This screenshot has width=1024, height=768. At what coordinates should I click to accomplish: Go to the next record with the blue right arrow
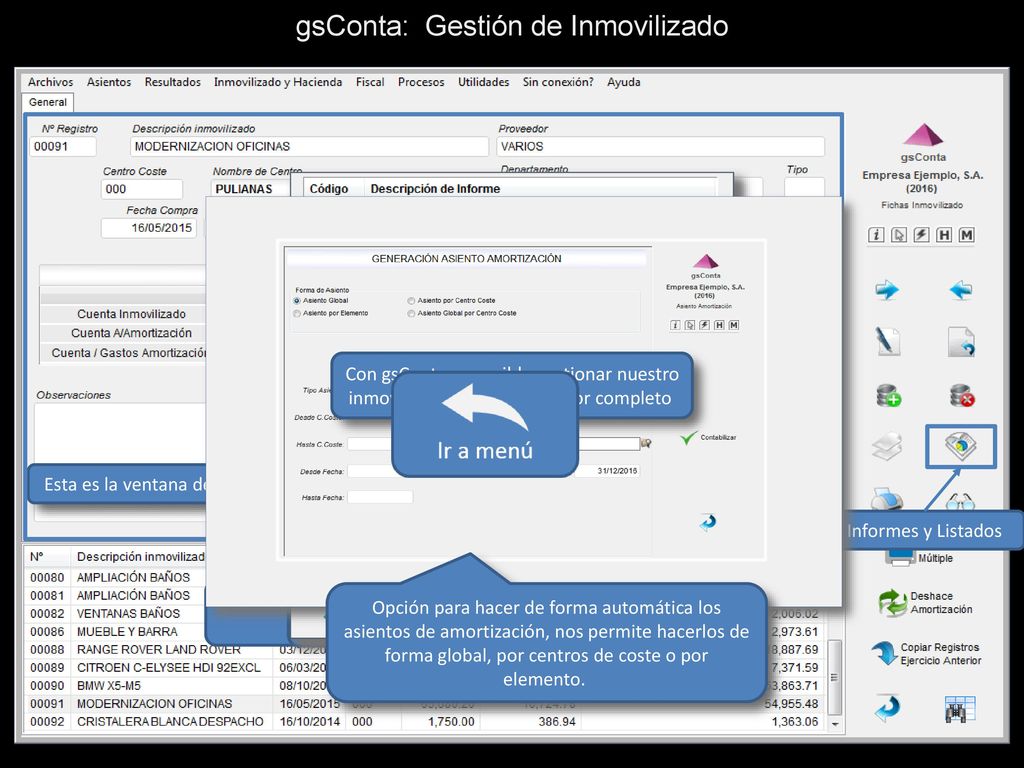pyautogui.click(x=887, y=290)
